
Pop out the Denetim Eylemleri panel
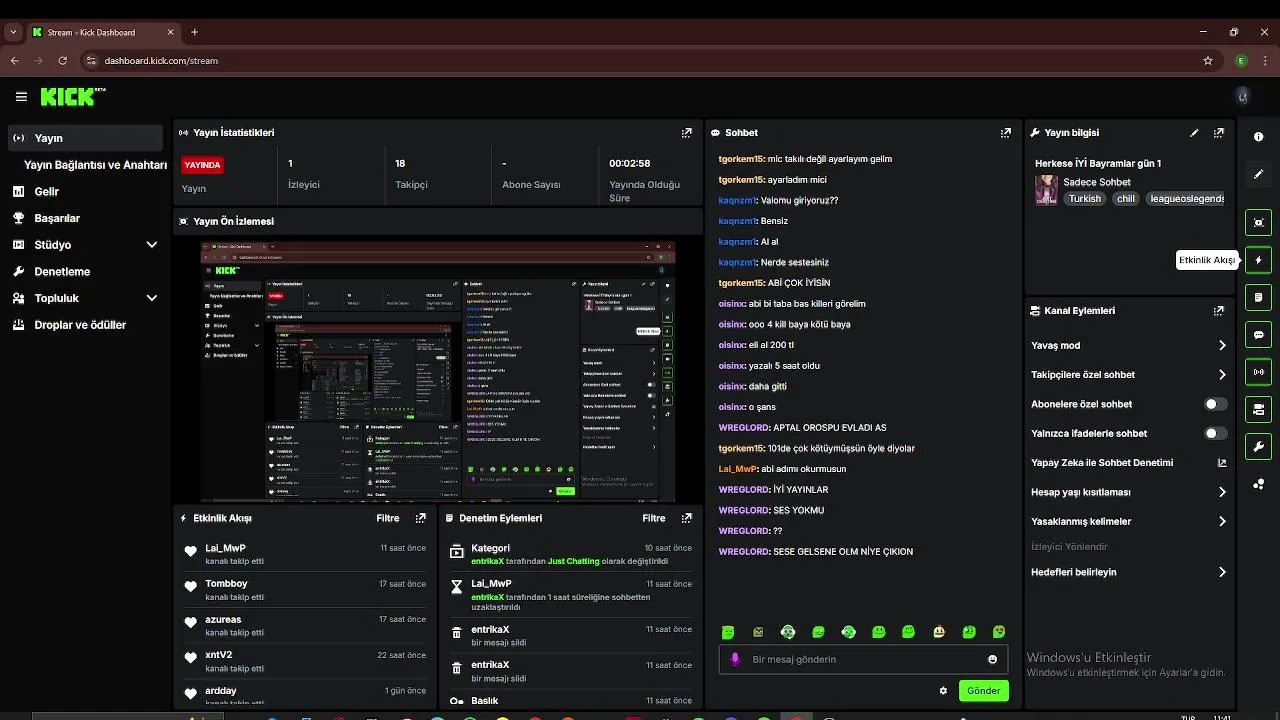pyautogui.click(x=686, y=518)
